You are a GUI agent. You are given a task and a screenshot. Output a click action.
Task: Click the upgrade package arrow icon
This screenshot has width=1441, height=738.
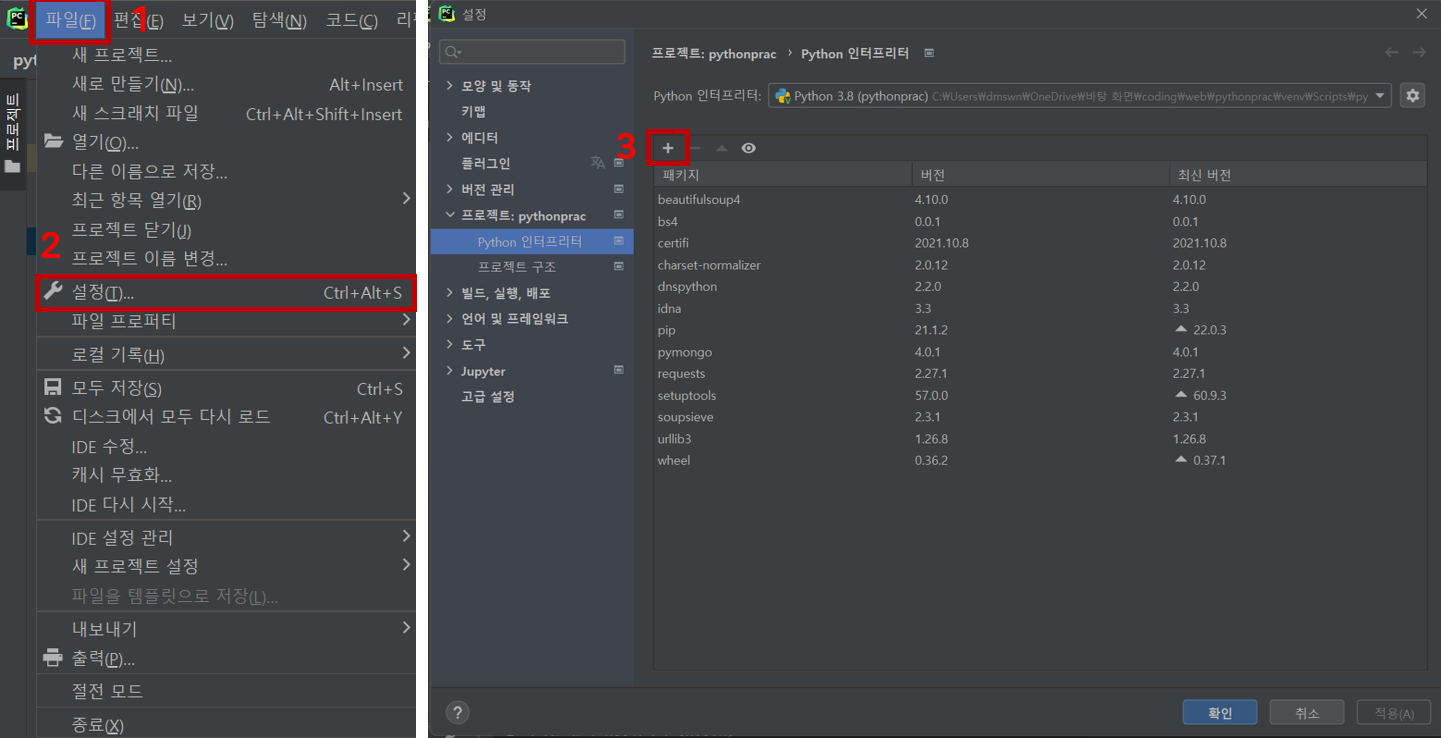[721, 148]
